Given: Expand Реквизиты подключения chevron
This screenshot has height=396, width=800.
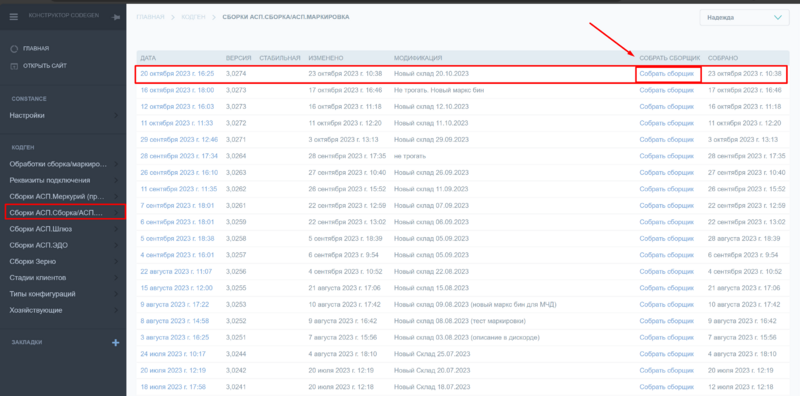Looking at the screenshot, I should click(x=116, y=180).
